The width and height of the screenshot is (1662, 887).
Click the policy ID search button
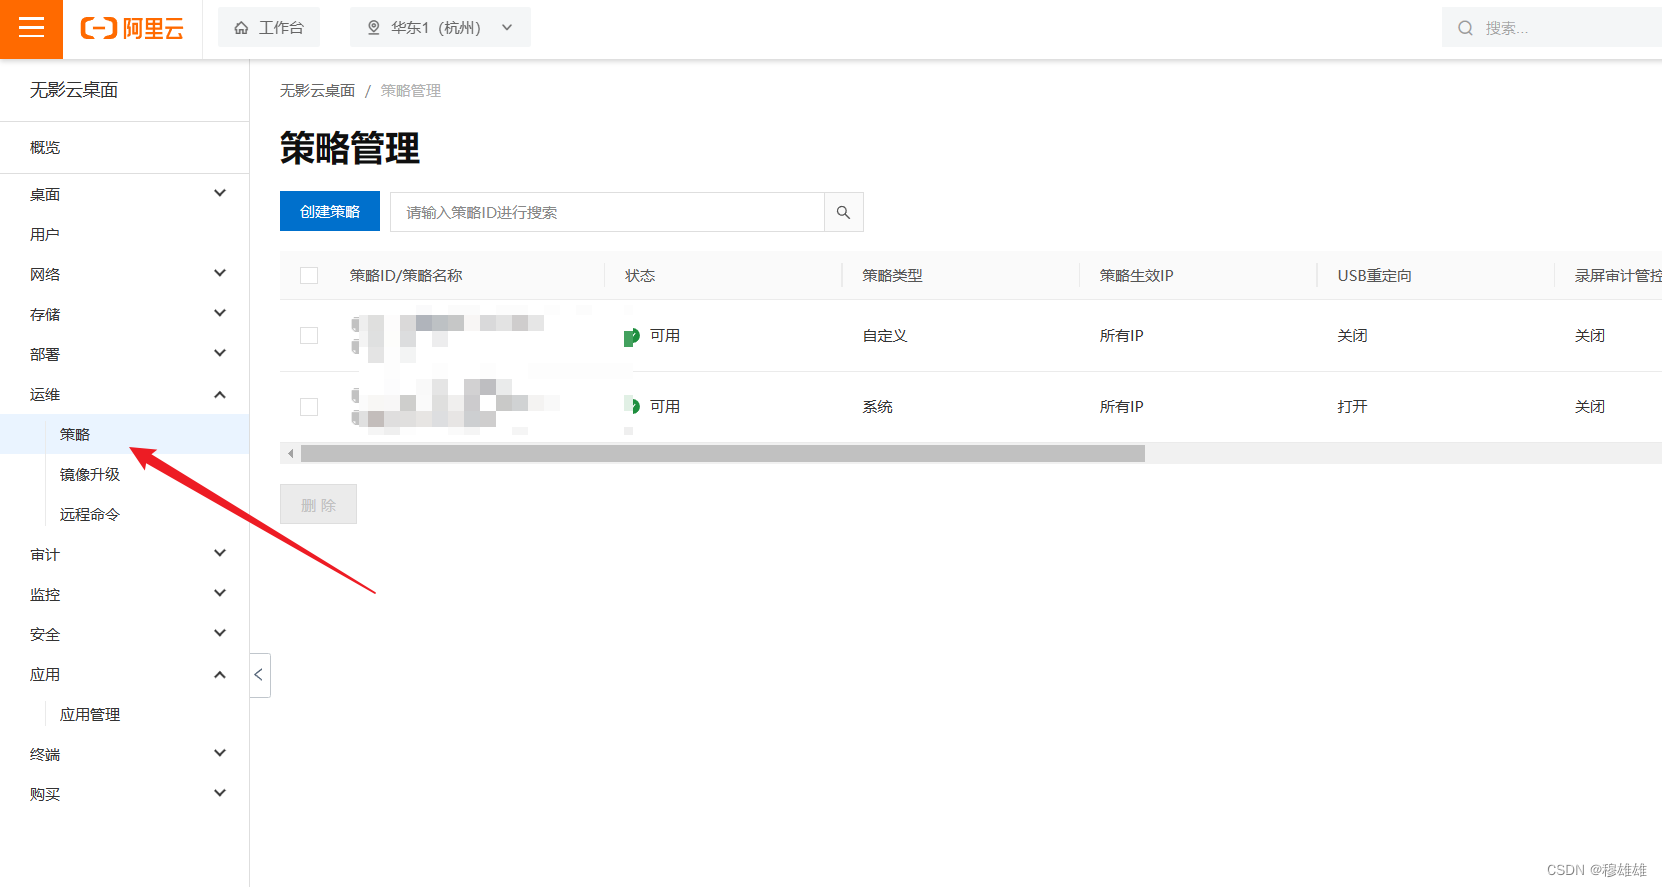(x=843, y=212)
